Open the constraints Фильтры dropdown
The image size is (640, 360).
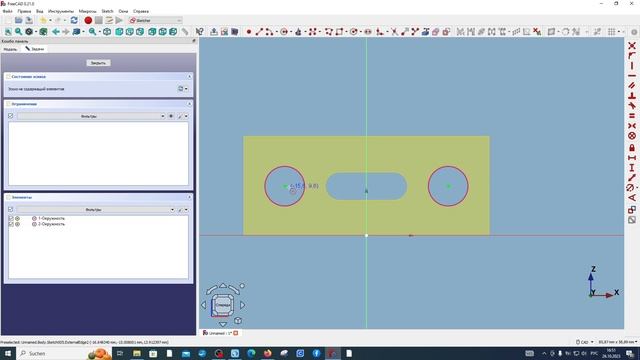pos(91,116)
